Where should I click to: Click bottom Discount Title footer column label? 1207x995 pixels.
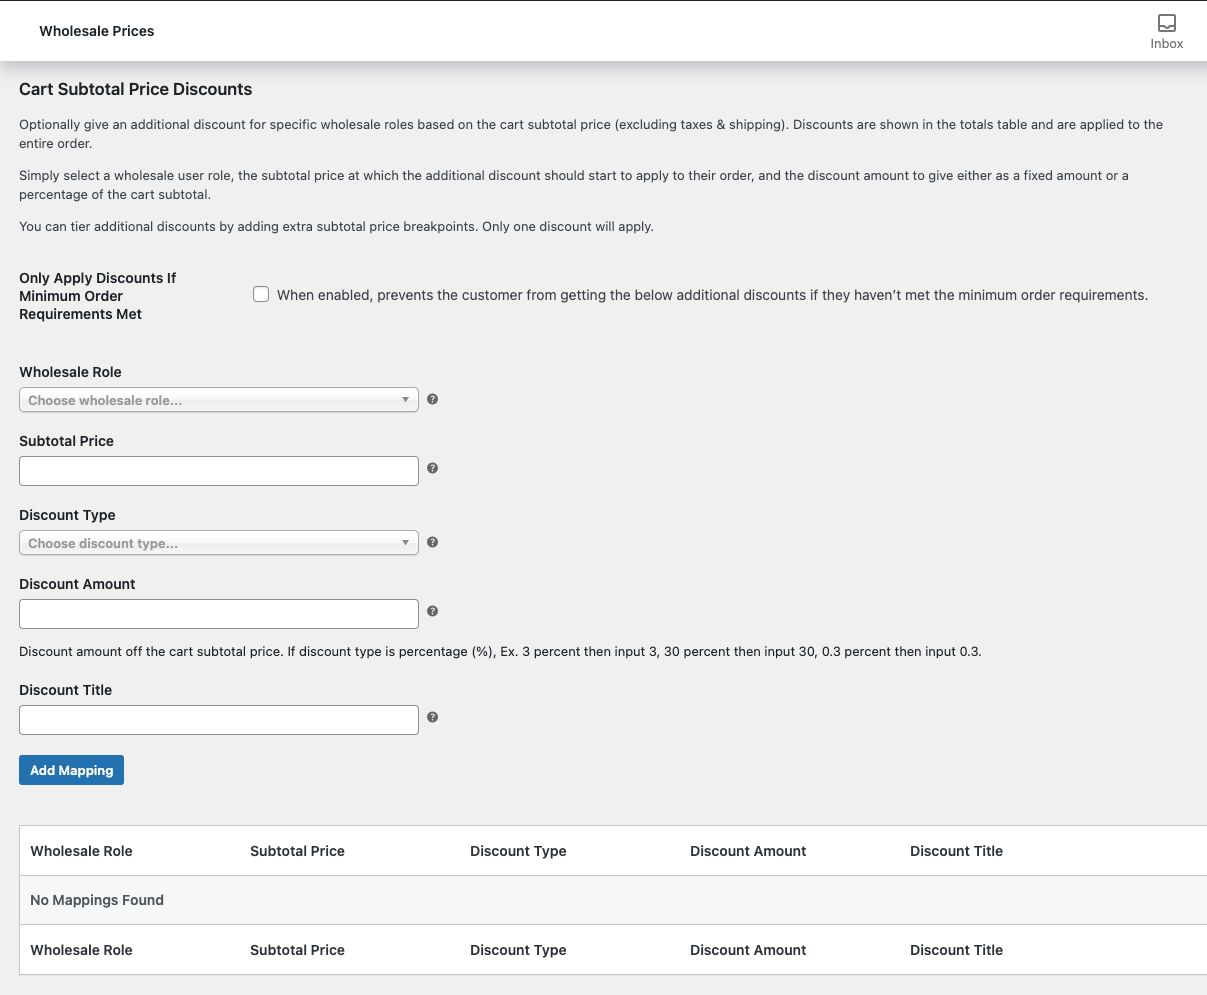956,950
